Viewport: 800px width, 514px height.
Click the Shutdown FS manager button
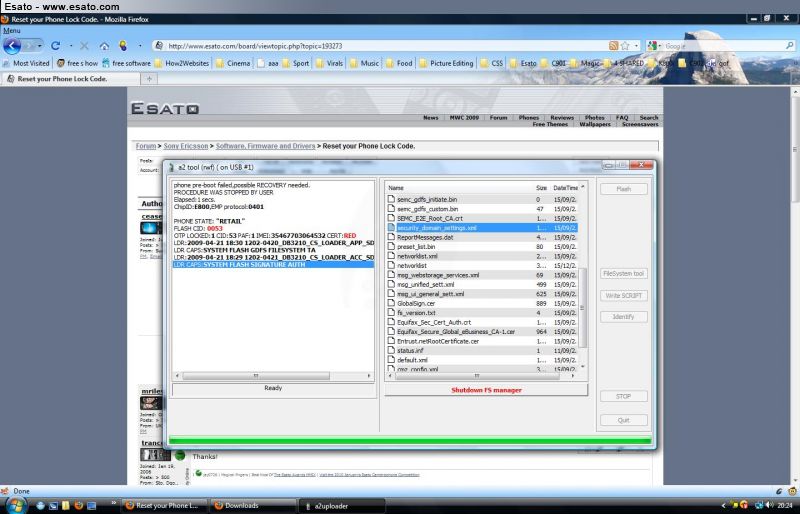tap(486, 390)
